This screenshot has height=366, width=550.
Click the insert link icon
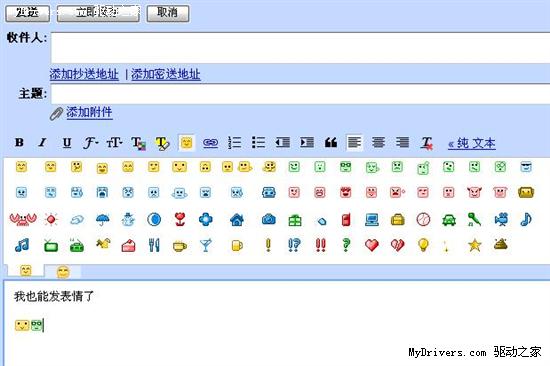click(210, 143)
